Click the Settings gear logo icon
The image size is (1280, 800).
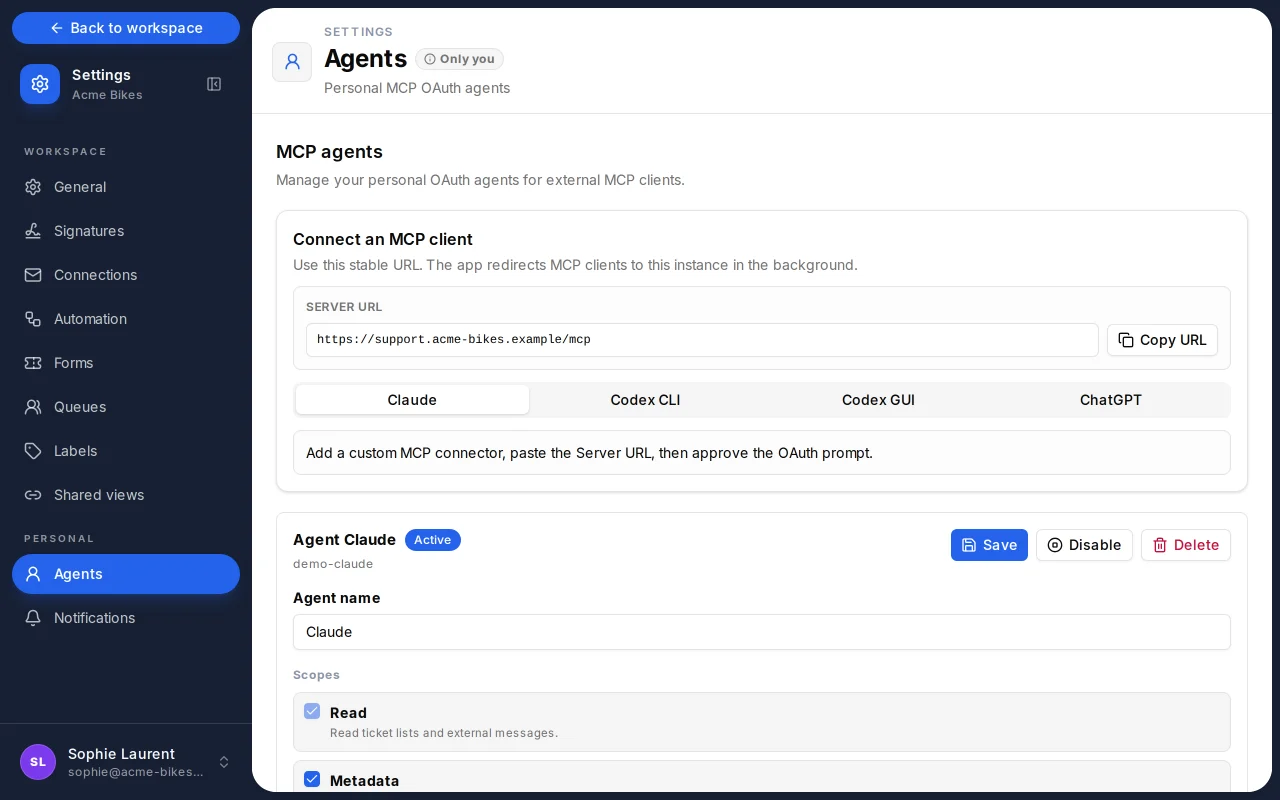pos(40,84)
